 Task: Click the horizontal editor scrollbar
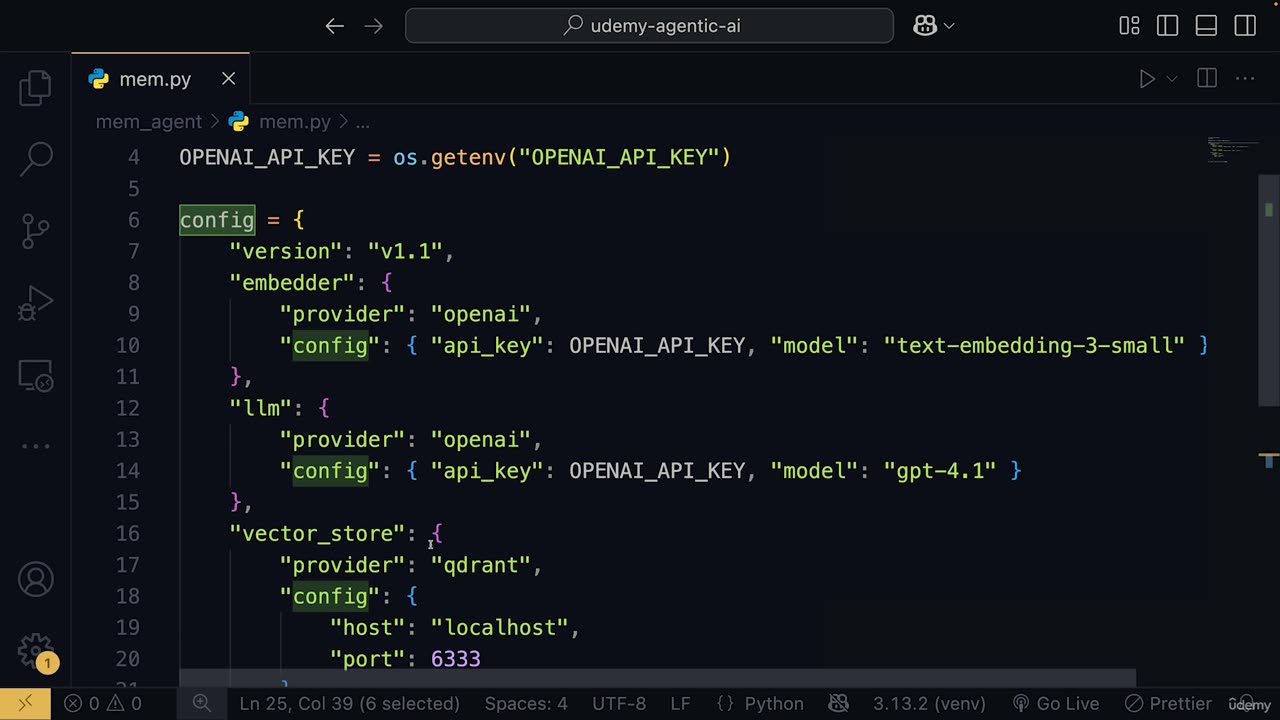pos(657,679)
